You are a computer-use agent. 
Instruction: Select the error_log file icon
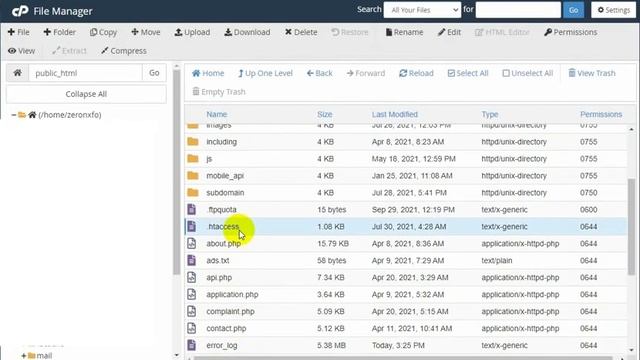pyautogui.click(x=191, y=345)
